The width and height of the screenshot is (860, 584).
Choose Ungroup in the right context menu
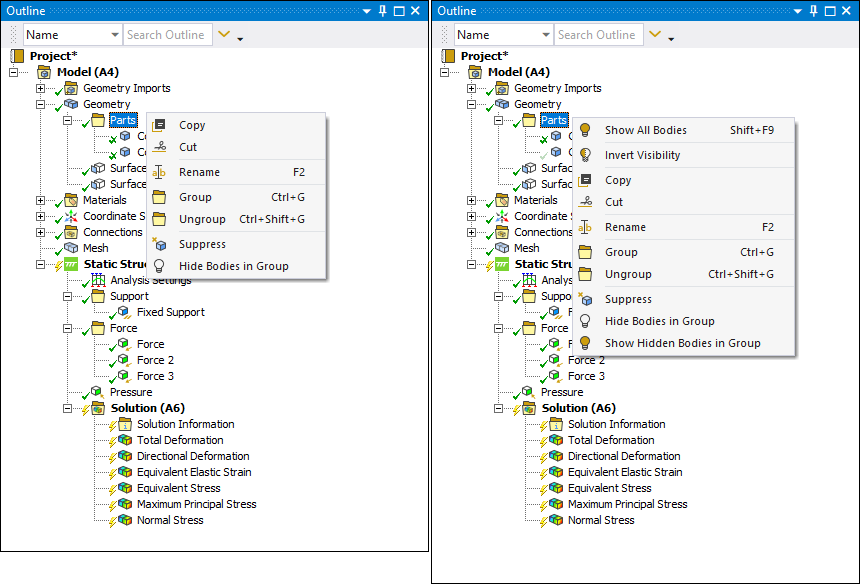point(627,274)
